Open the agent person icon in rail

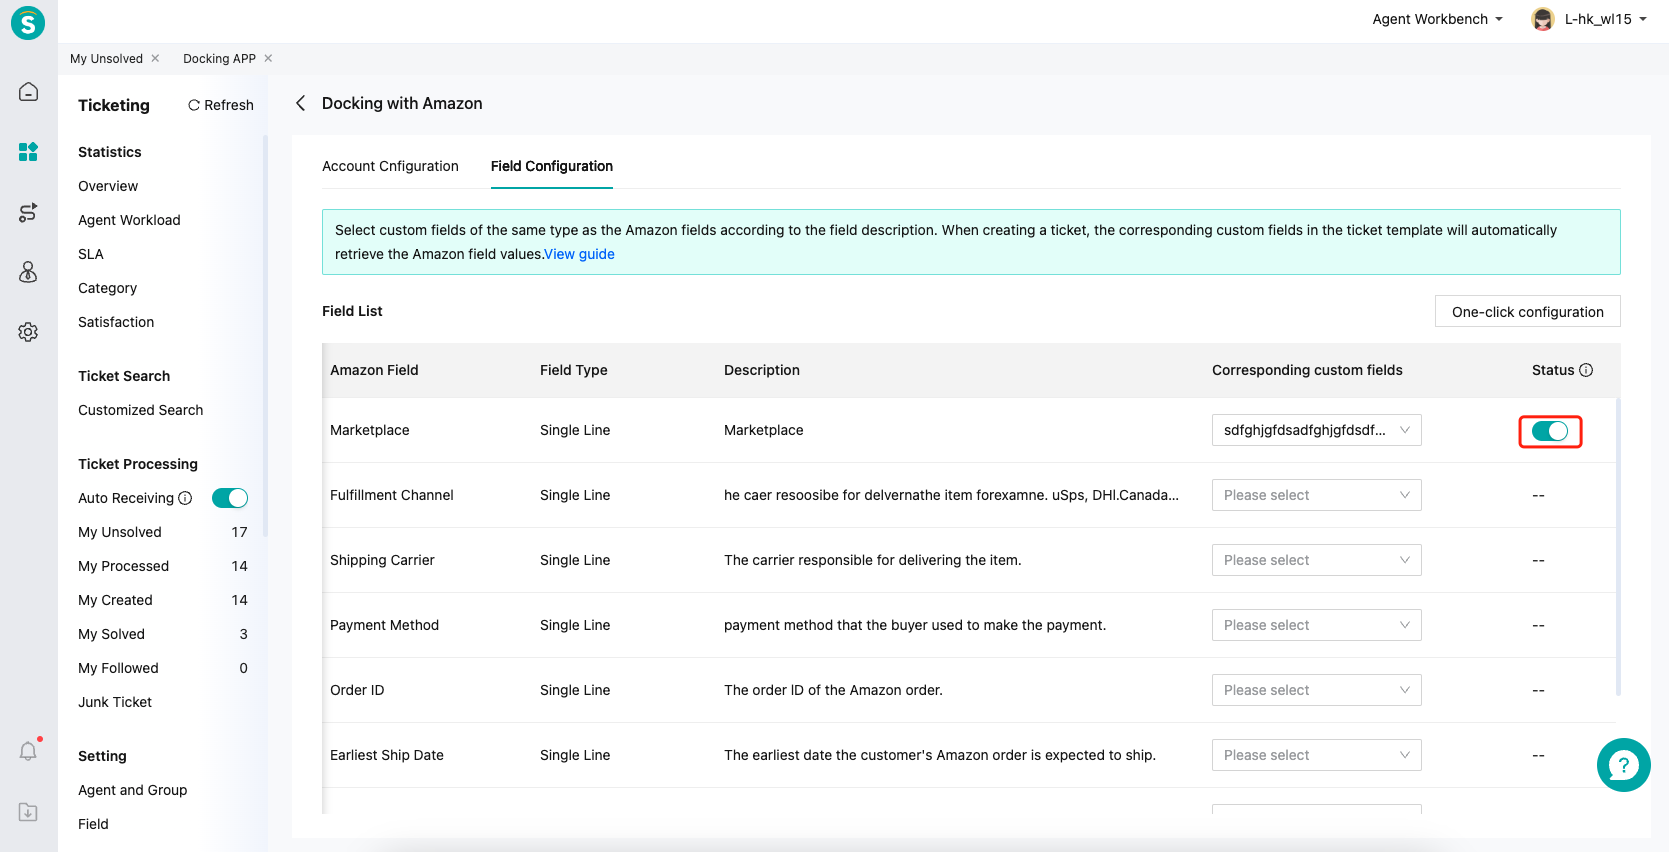click(x=28, y=272)
